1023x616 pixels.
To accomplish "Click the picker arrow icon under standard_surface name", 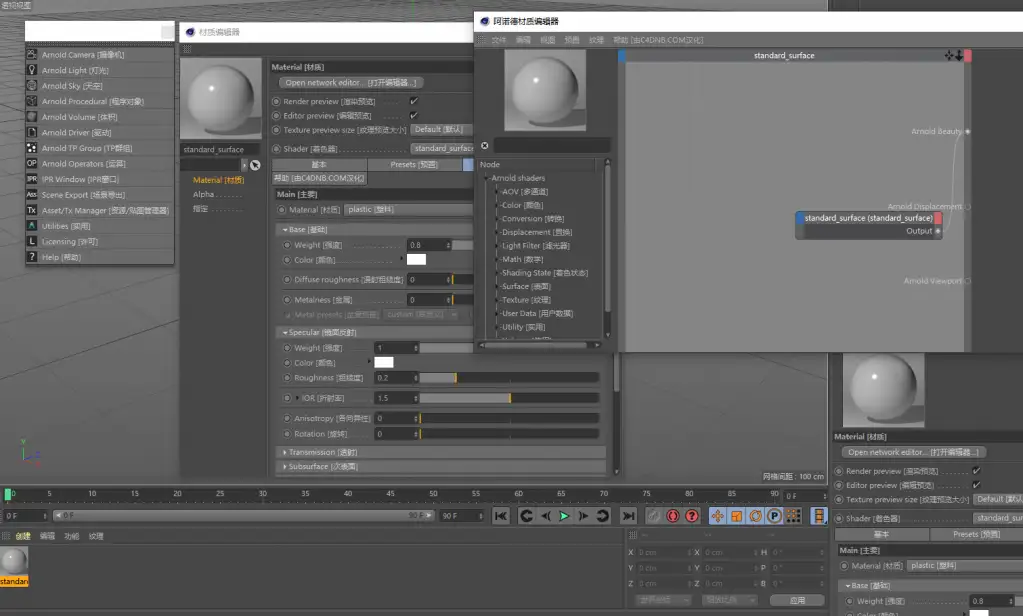I will coord(255,165).
